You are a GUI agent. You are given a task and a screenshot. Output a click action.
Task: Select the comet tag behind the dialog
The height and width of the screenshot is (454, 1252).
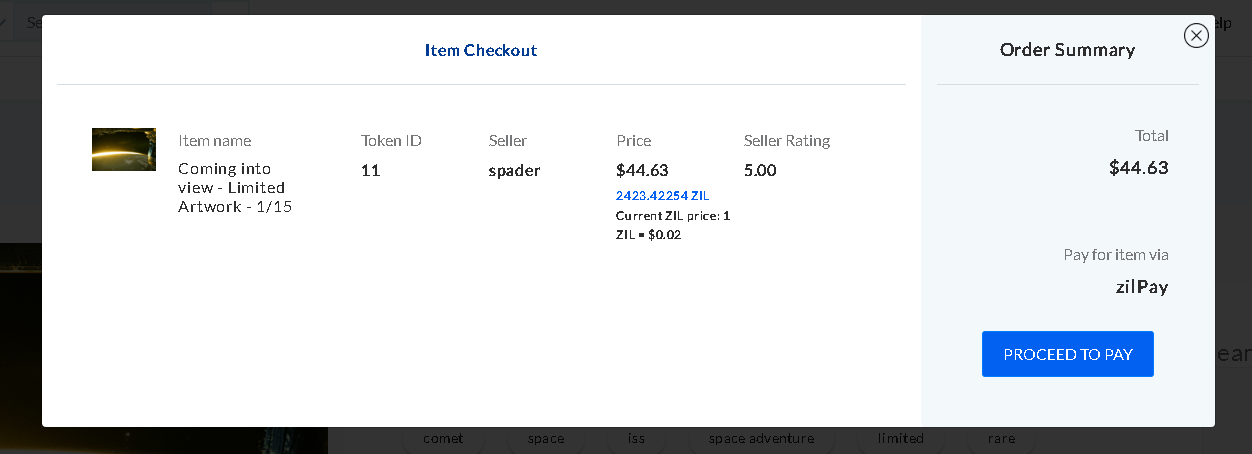pyautogui.click(x=443, y=438)
